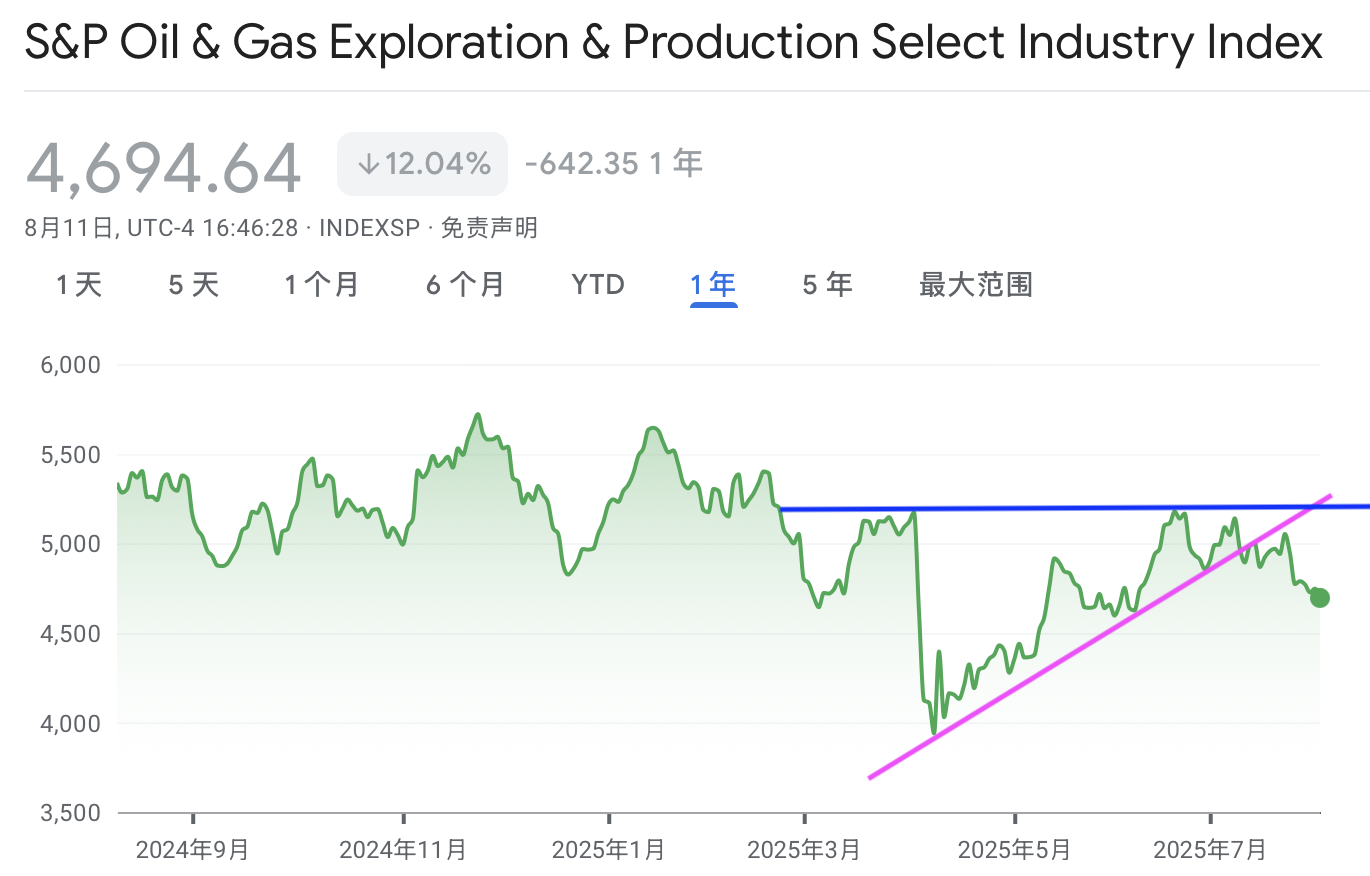The width and height of the screenshot is (1370, 876).
Task: Click the 2025年7月 axis label
Action: [1210, 851]
